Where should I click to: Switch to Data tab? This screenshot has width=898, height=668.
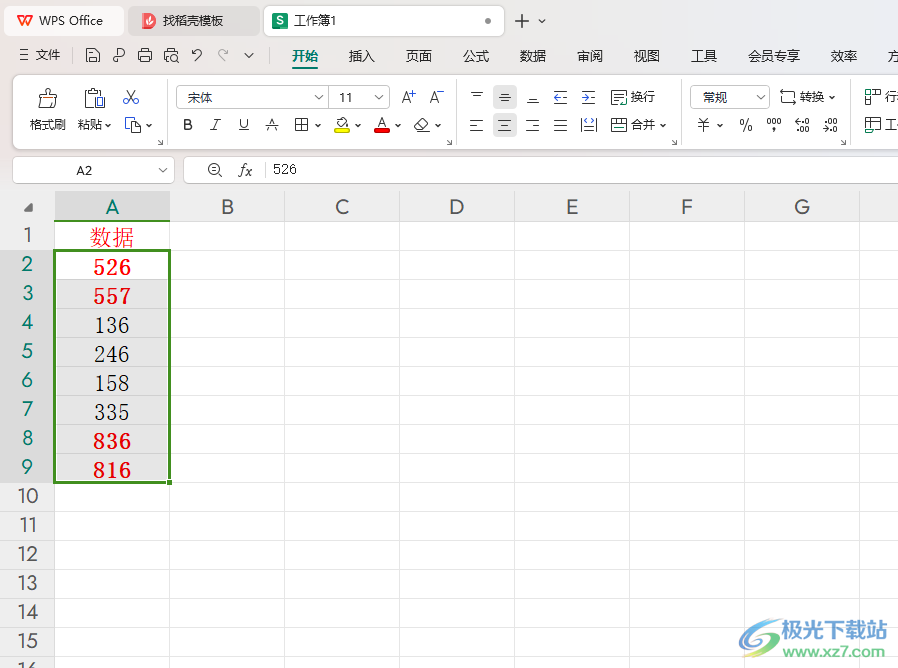point(533,56)
